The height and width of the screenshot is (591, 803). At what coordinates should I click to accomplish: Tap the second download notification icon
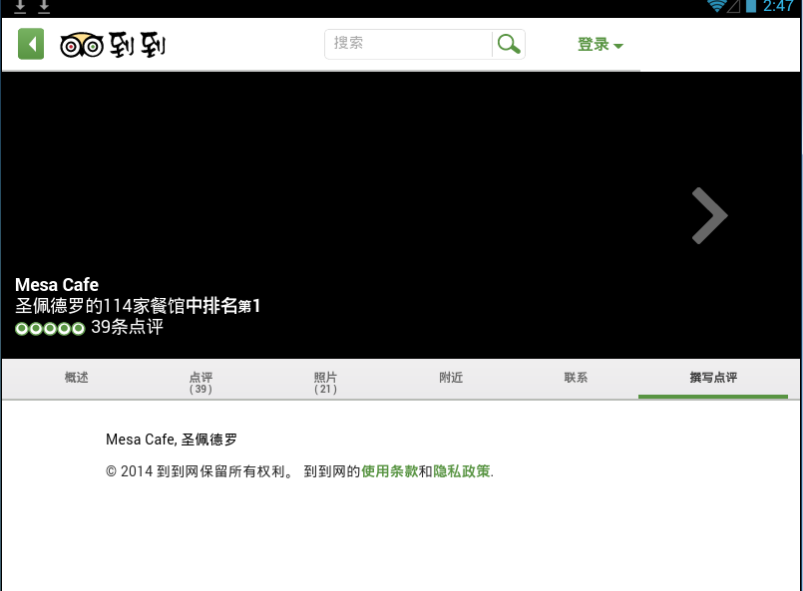[44, 8]
